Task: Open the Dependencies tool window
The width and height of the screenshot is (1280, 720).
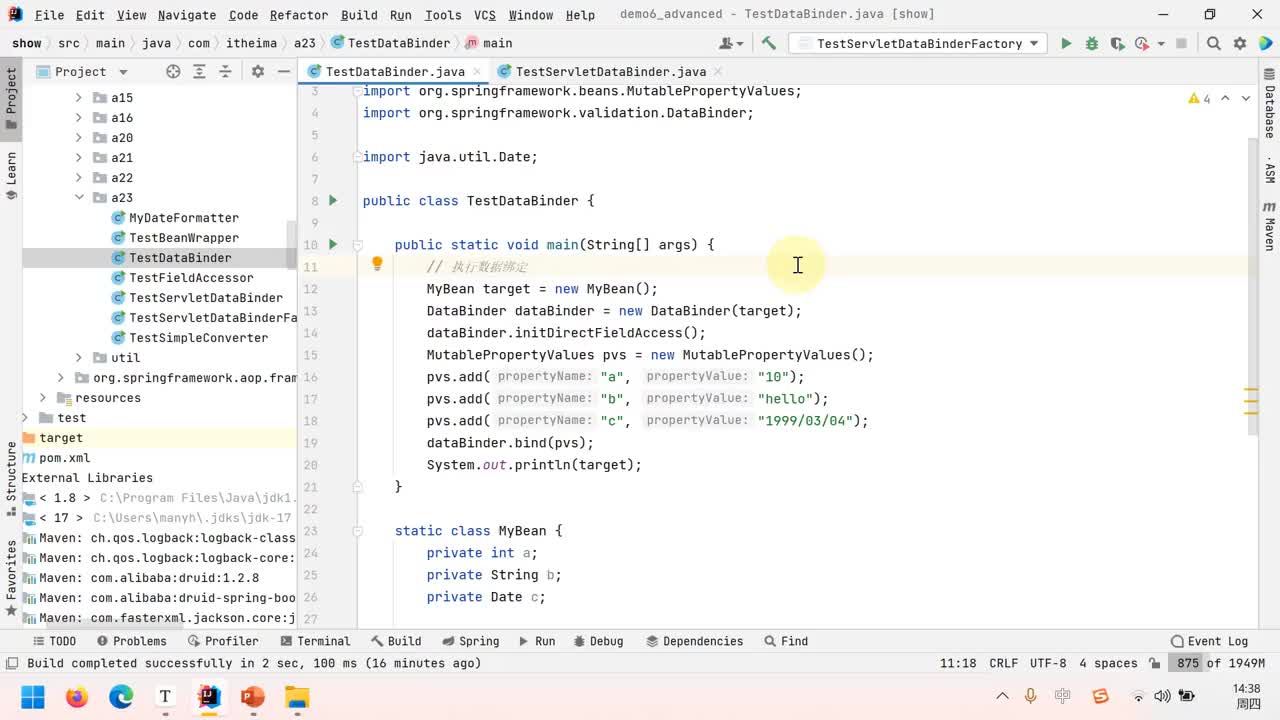Action: click(x=694, y=641)
